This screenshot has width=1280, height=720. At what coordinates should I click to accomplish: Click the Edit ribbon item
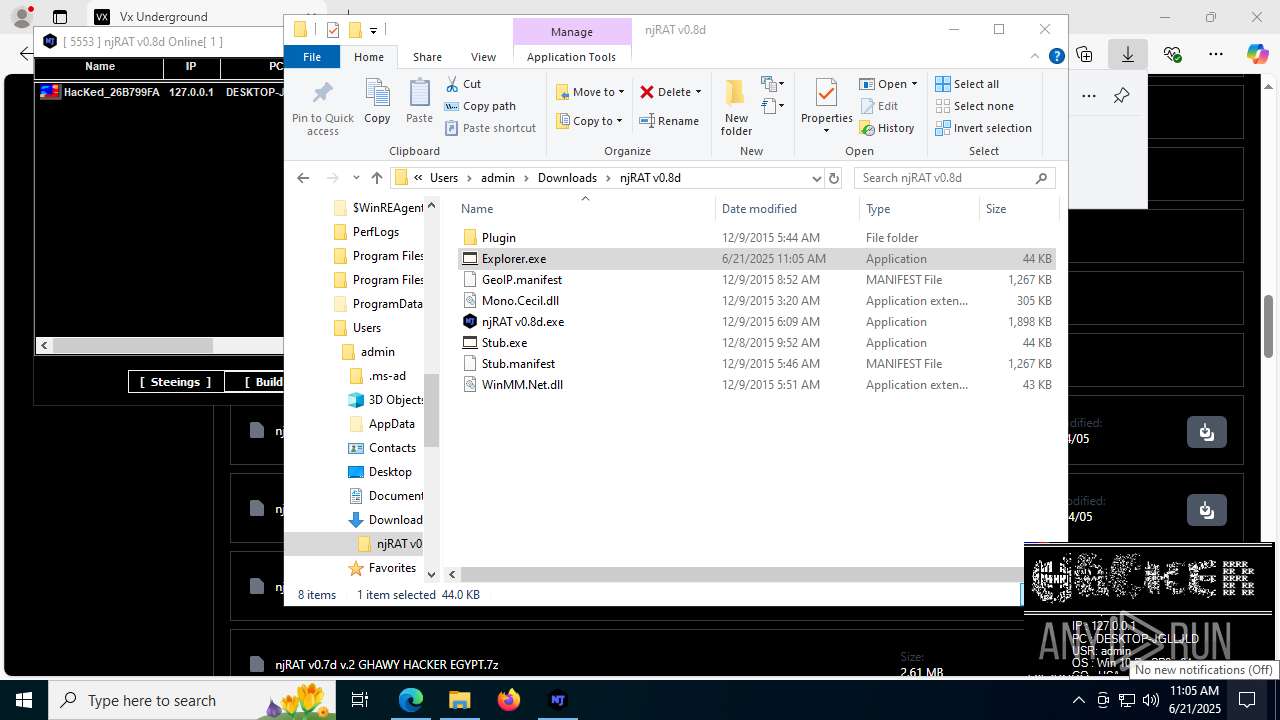pos(878,106)
